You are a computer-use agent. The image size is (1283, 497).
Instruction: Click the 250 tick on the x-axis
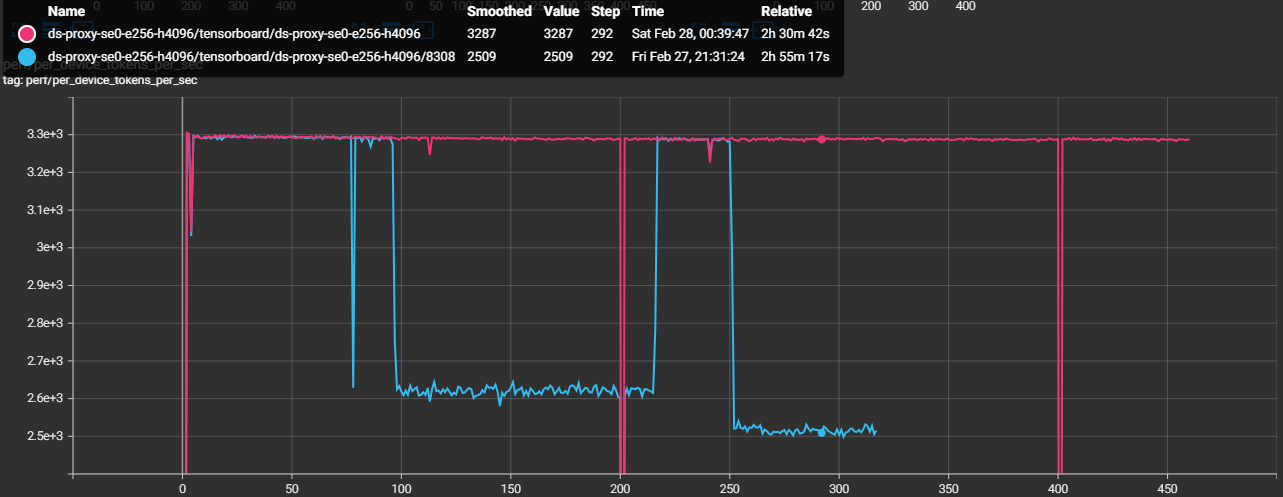click(x=729, y=488)
